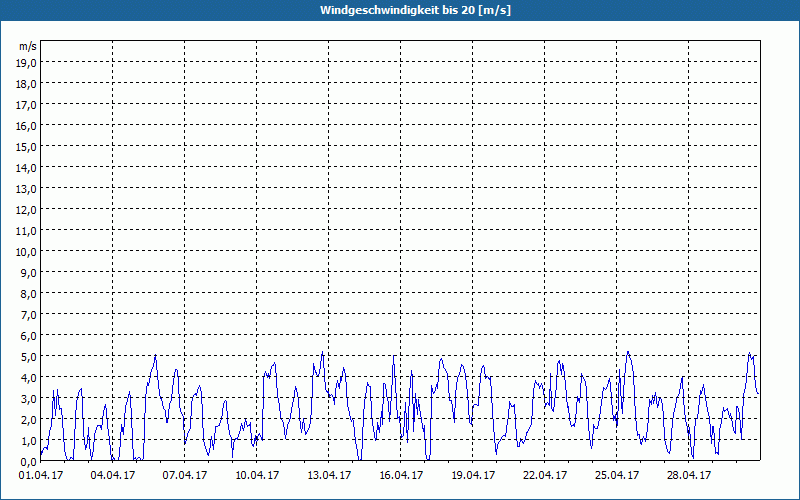Select the '10,0' axis value
The image size is (800, 500).
pyautogui.click(x=27, y=252)
